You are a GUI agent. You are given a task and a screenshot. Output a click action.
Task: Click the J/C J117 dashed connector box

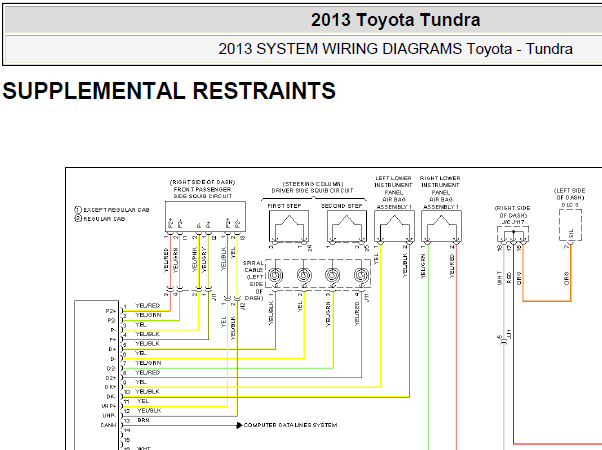[513, 234]
